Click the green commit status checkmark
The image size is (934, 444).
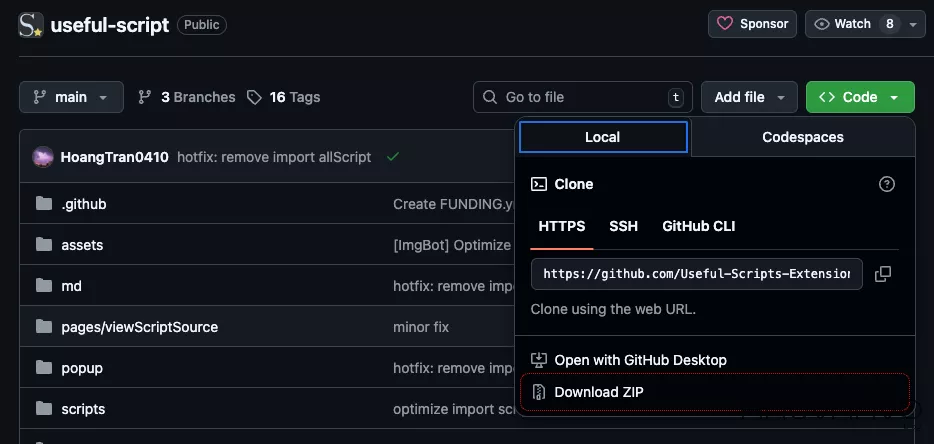tap(393, 157)
